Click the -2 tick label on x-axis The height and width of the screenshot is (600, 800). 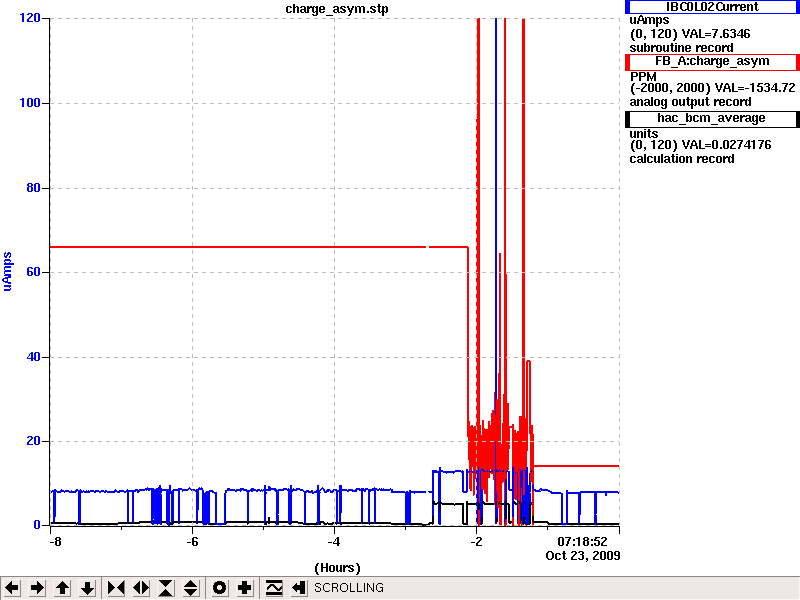[476, 541]
